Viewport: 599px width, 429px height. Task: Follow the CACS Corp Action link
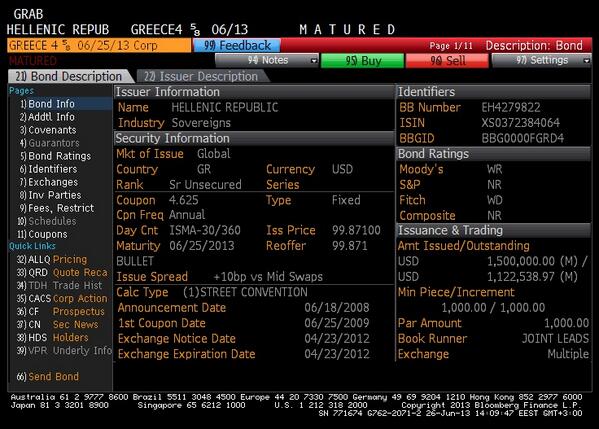tap(62, 298)
